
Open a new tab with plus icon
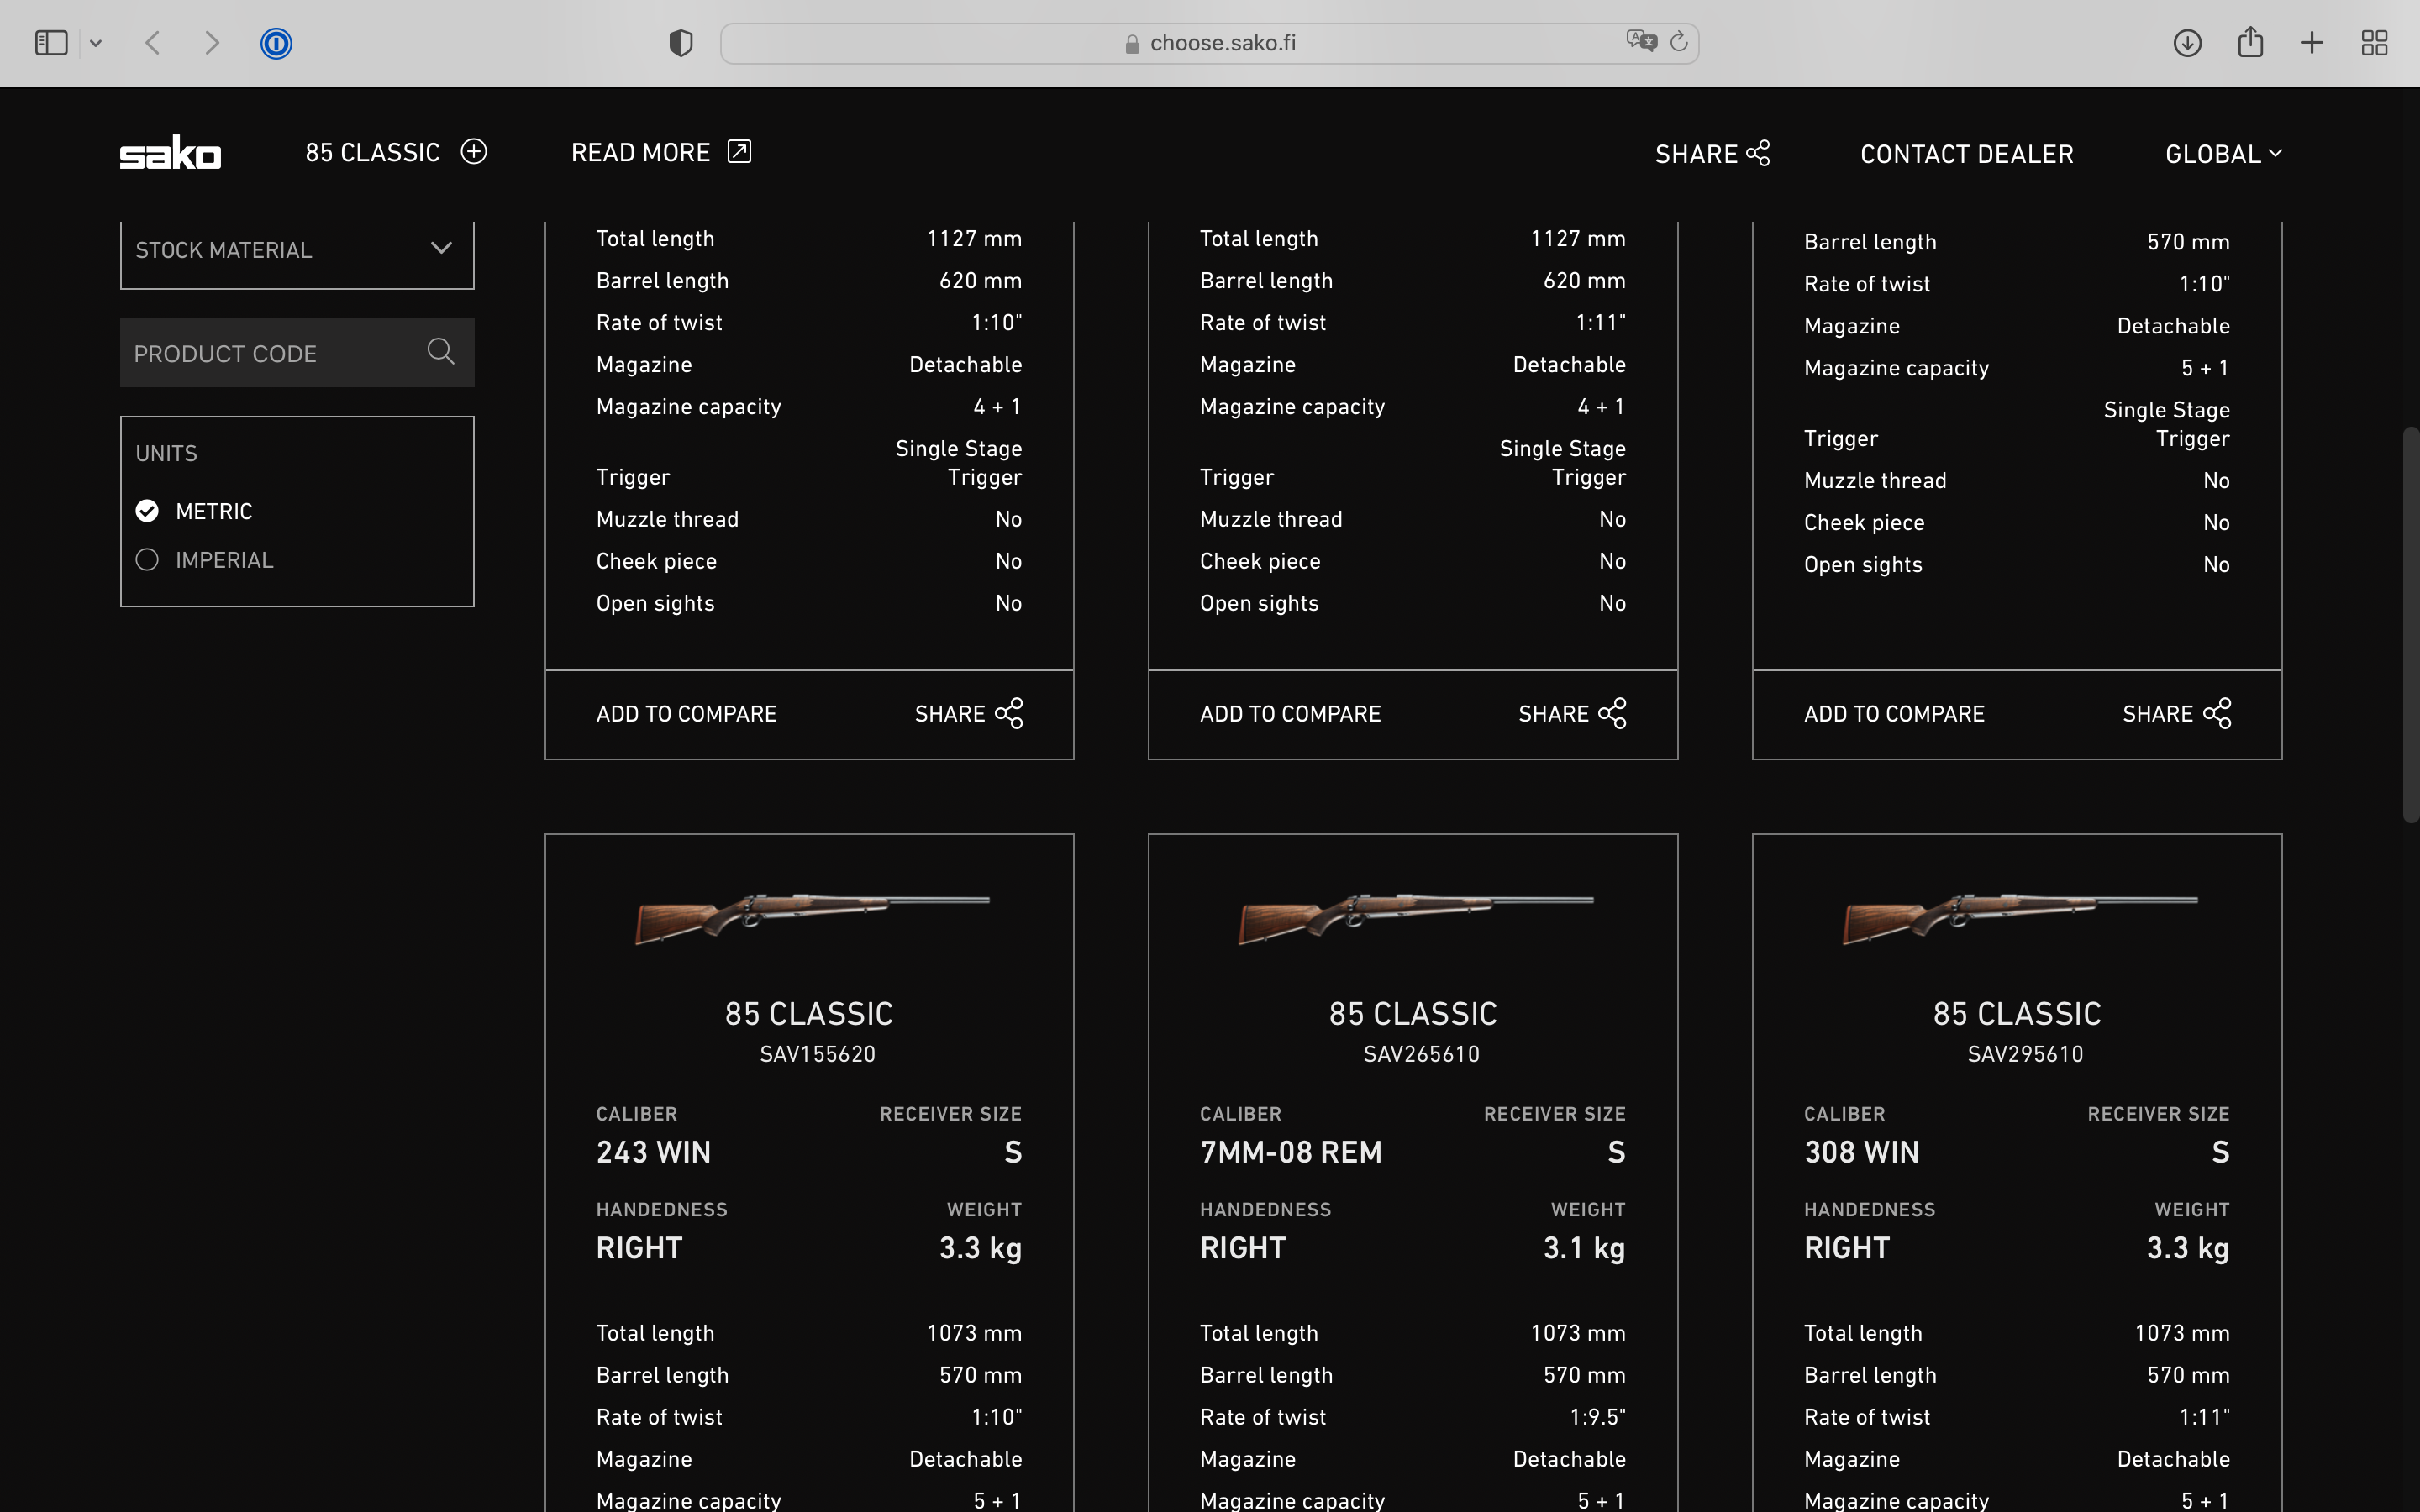(x=2312, y=43)
